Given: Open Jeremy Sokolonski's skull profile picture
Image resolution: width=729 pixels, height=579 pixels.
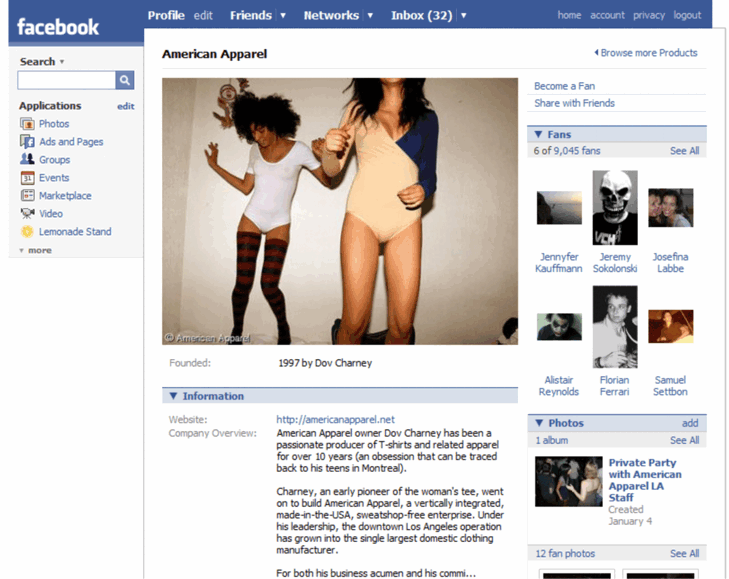Looking at the screenshot, I should coord(615,207).
